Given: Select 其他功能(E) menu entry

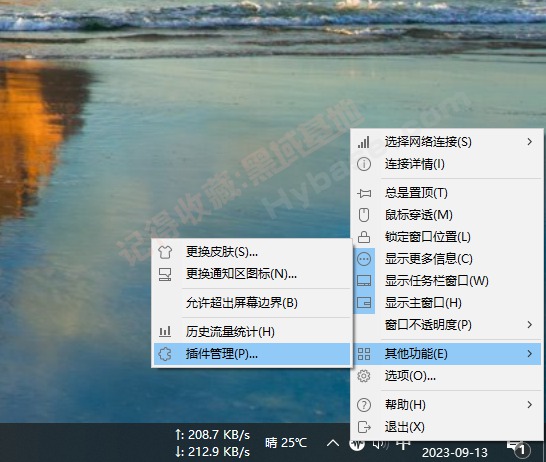Looking at the screenshot, I should tap(447, 354).
